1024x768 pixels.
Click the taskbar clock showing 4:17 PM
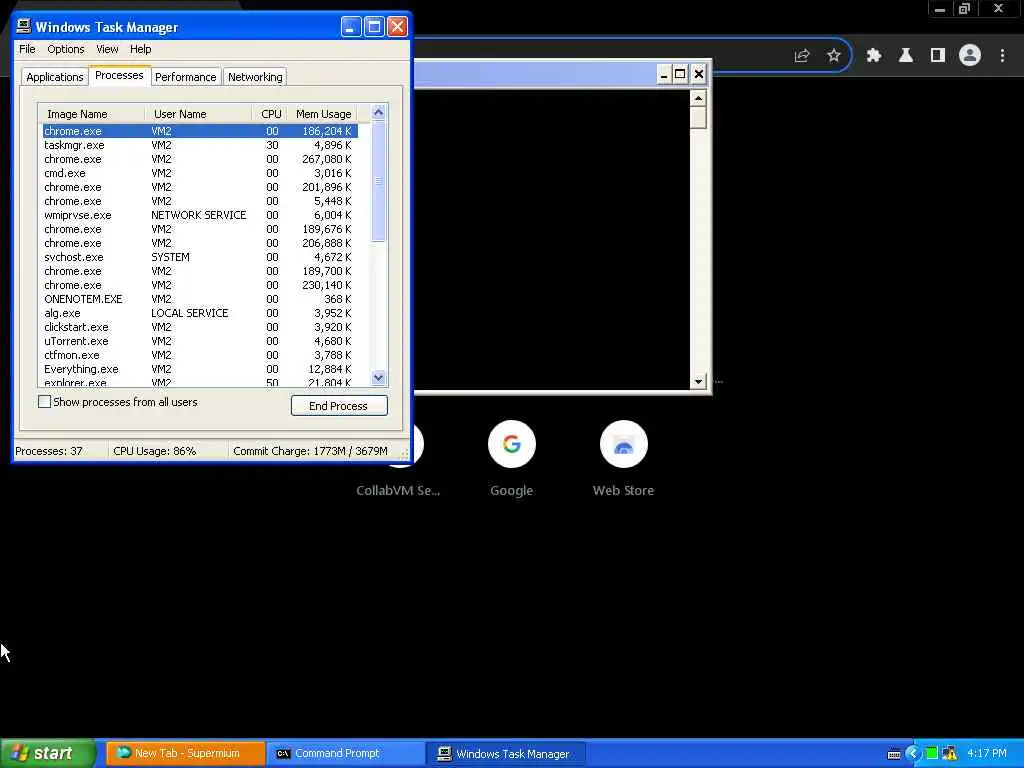(x=987, y=754)
